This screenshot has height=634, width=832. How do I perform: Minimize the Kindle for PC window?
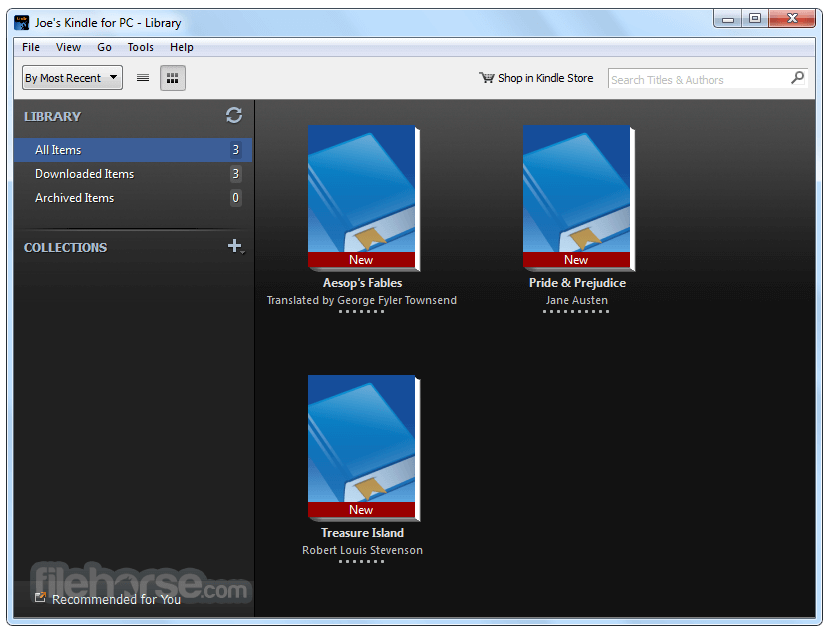coord(727,19)
